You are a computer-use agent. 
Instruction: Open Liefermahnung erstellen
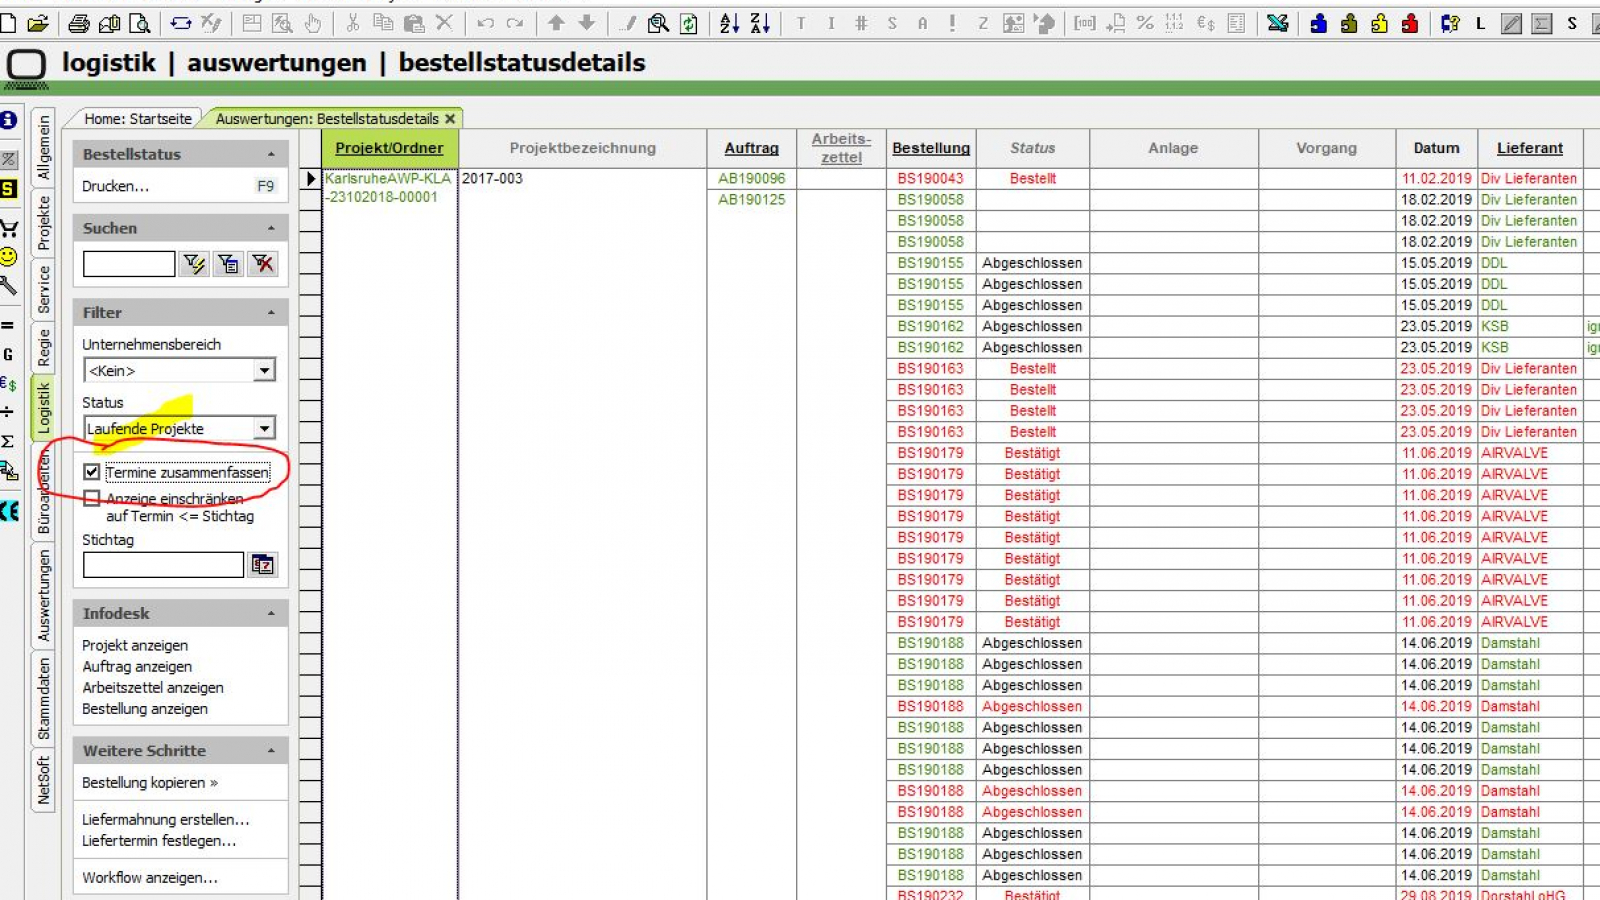pyautogui.click(x=165, y=819)
